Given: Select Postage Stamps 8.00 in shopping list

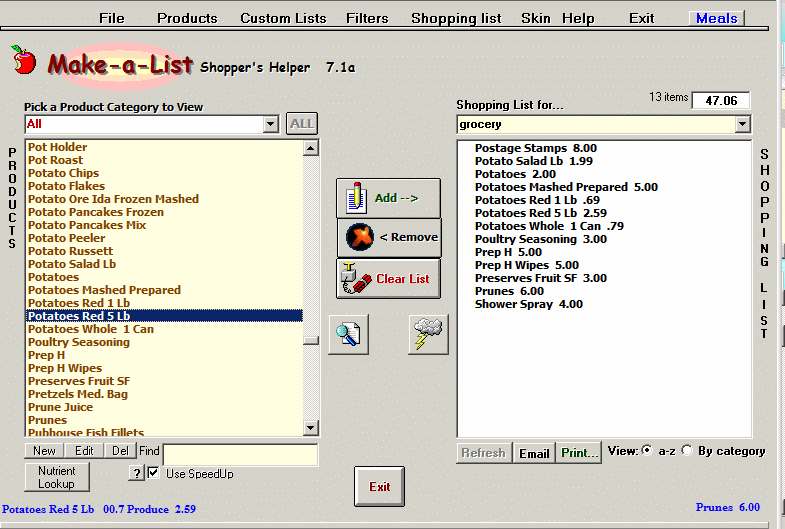Looking at the screenshot, I should (x=536, y=148).
